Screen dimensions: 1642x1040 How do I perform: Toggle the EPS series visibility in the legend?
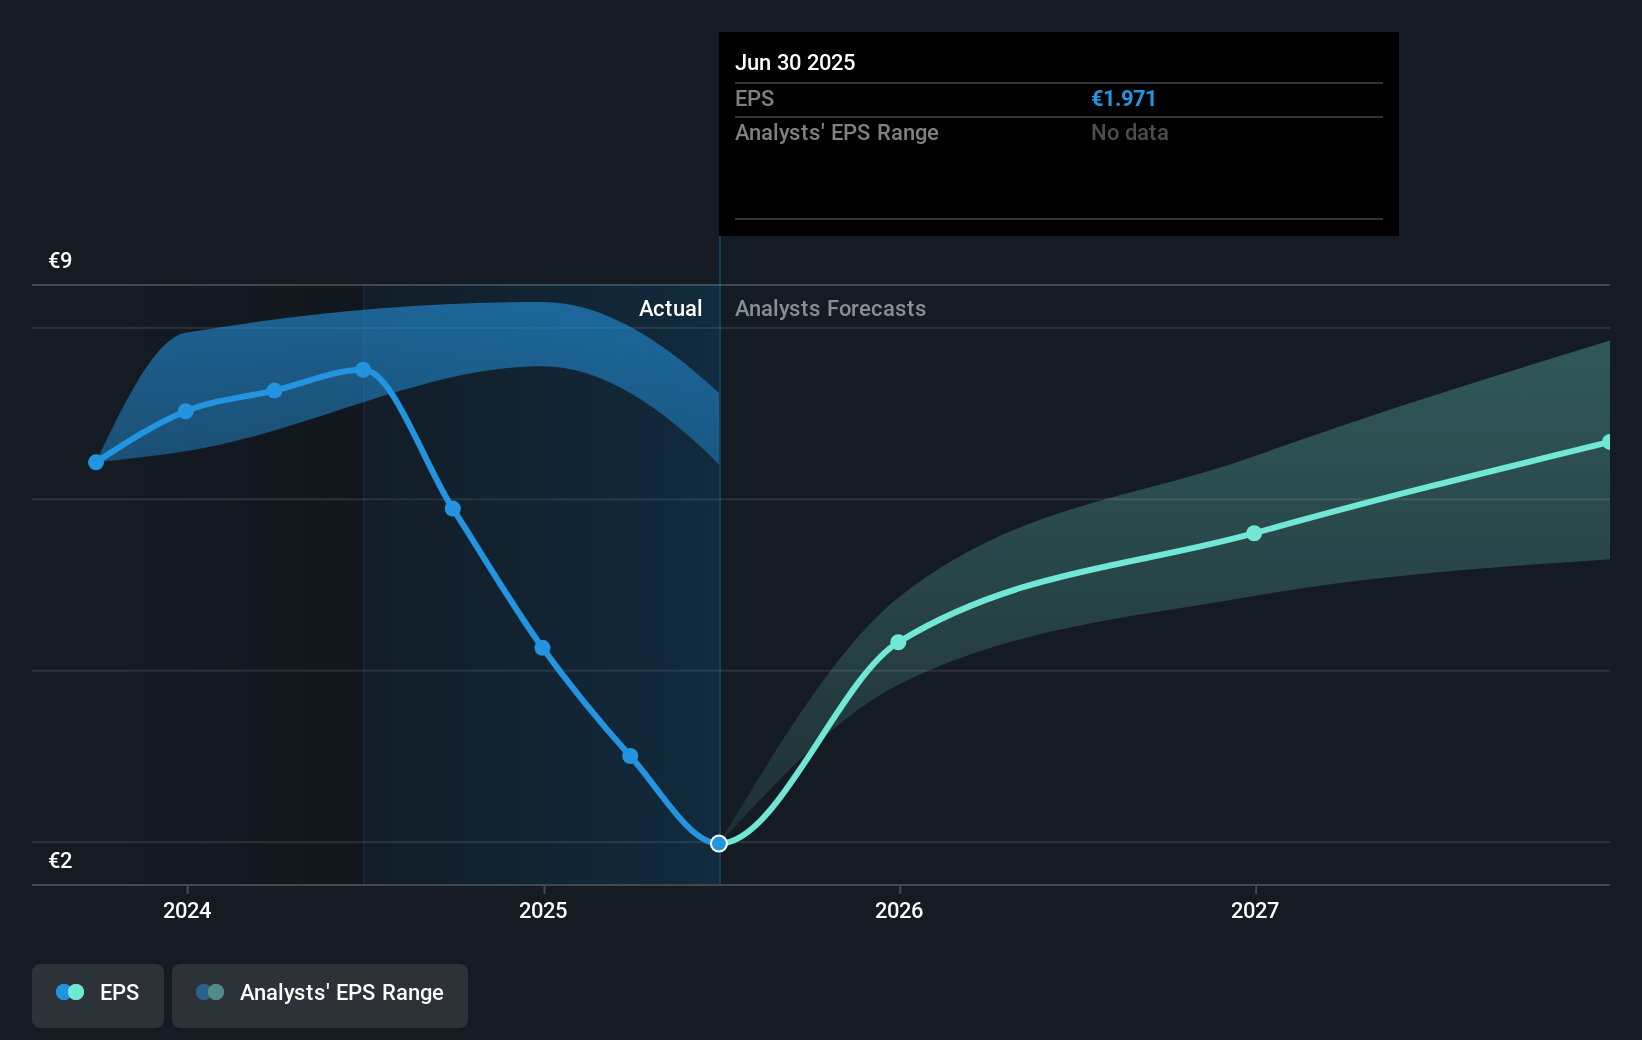tap(97, 994)
